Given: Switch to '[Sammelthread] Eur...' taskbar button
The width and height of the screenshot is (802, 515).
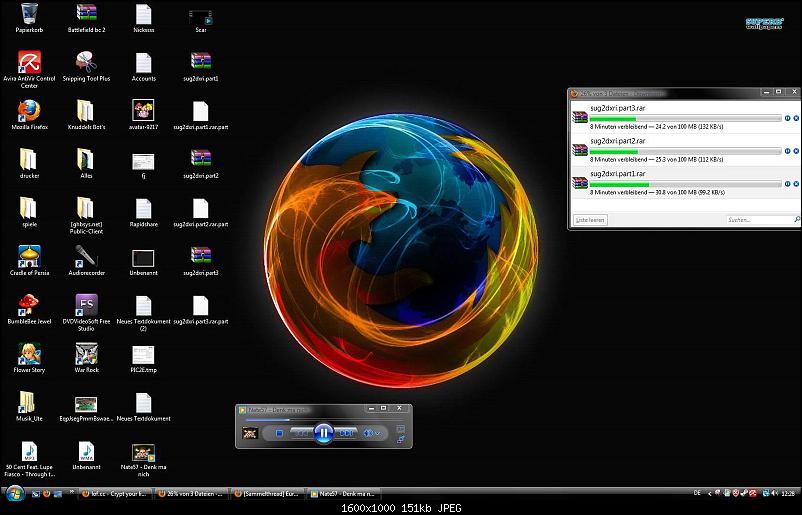Looking at the screenshot, I should (268, 494).
